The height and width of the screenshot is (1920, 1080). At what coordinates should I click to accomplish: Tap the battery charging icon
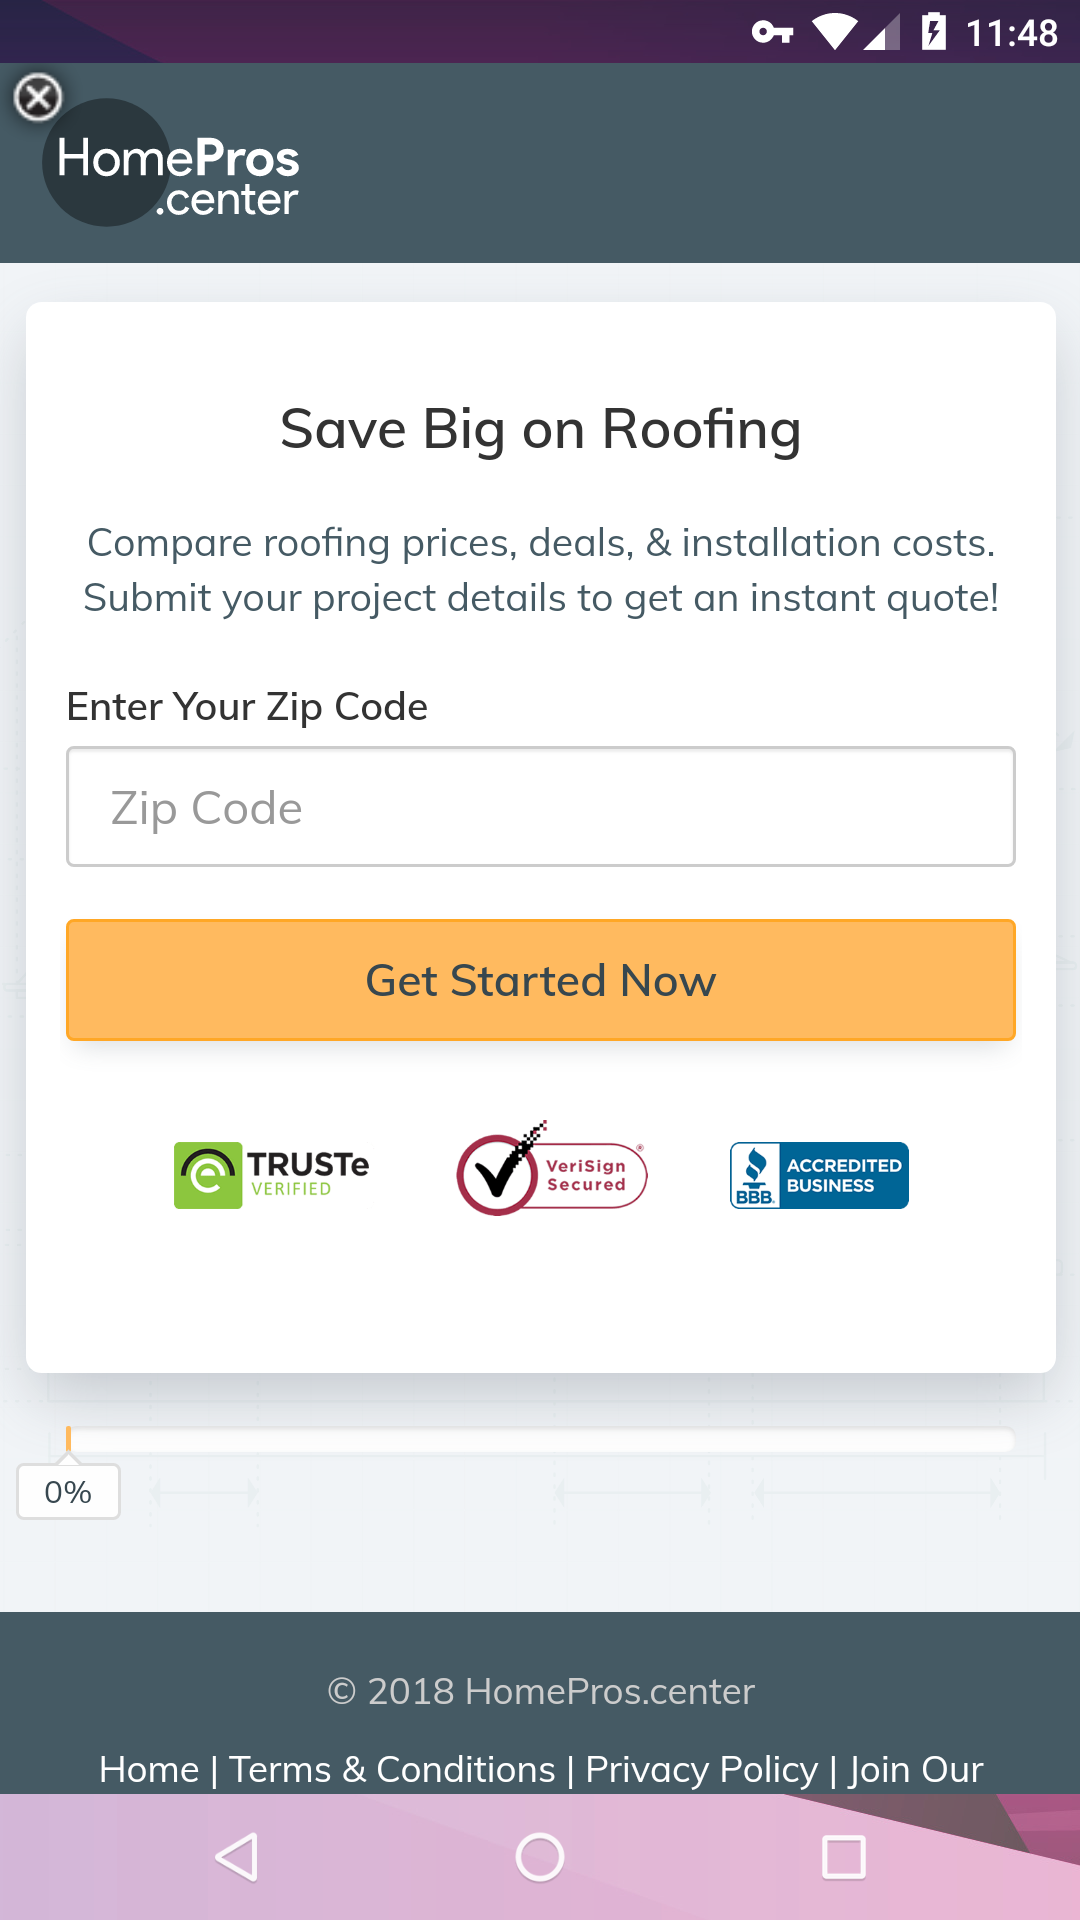pos(933,32)
